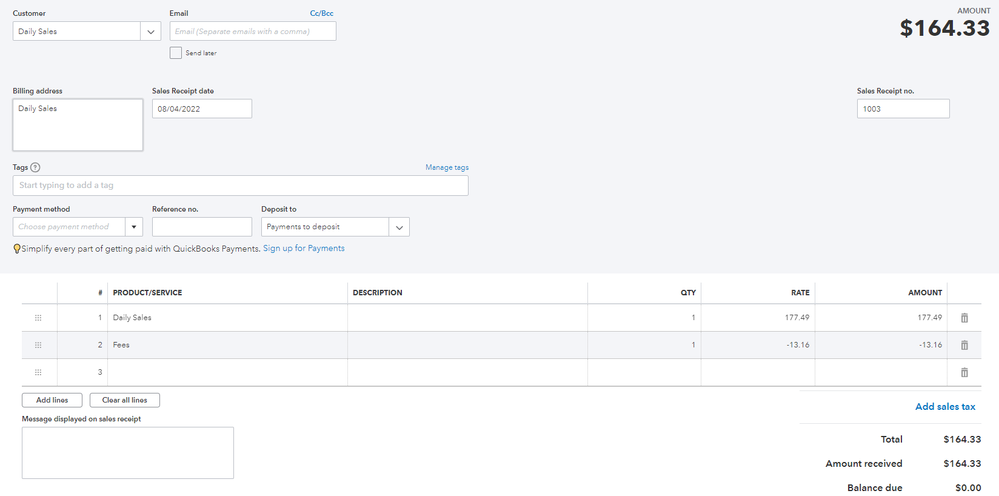Select the Daily Sales product cell
The image size is (999, 496).
click(x=227, y=318)
